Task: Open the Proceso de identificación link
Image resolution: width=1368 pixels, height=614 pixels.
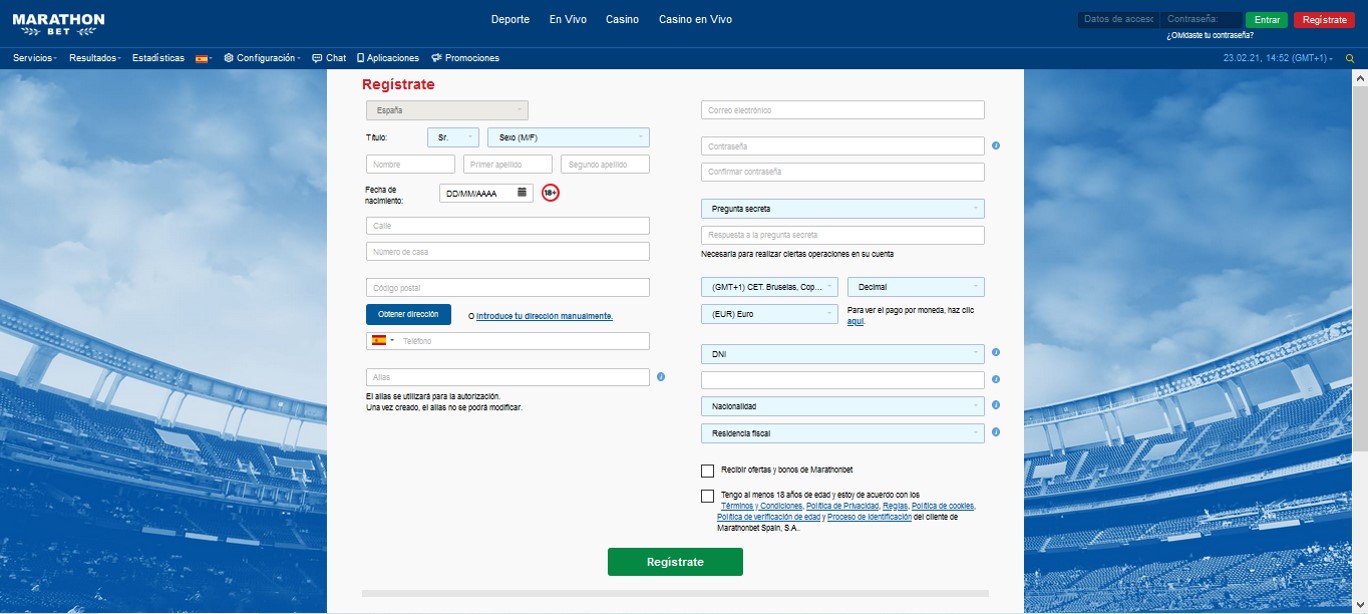Action: pyautogui.click(x=869, y=517)
